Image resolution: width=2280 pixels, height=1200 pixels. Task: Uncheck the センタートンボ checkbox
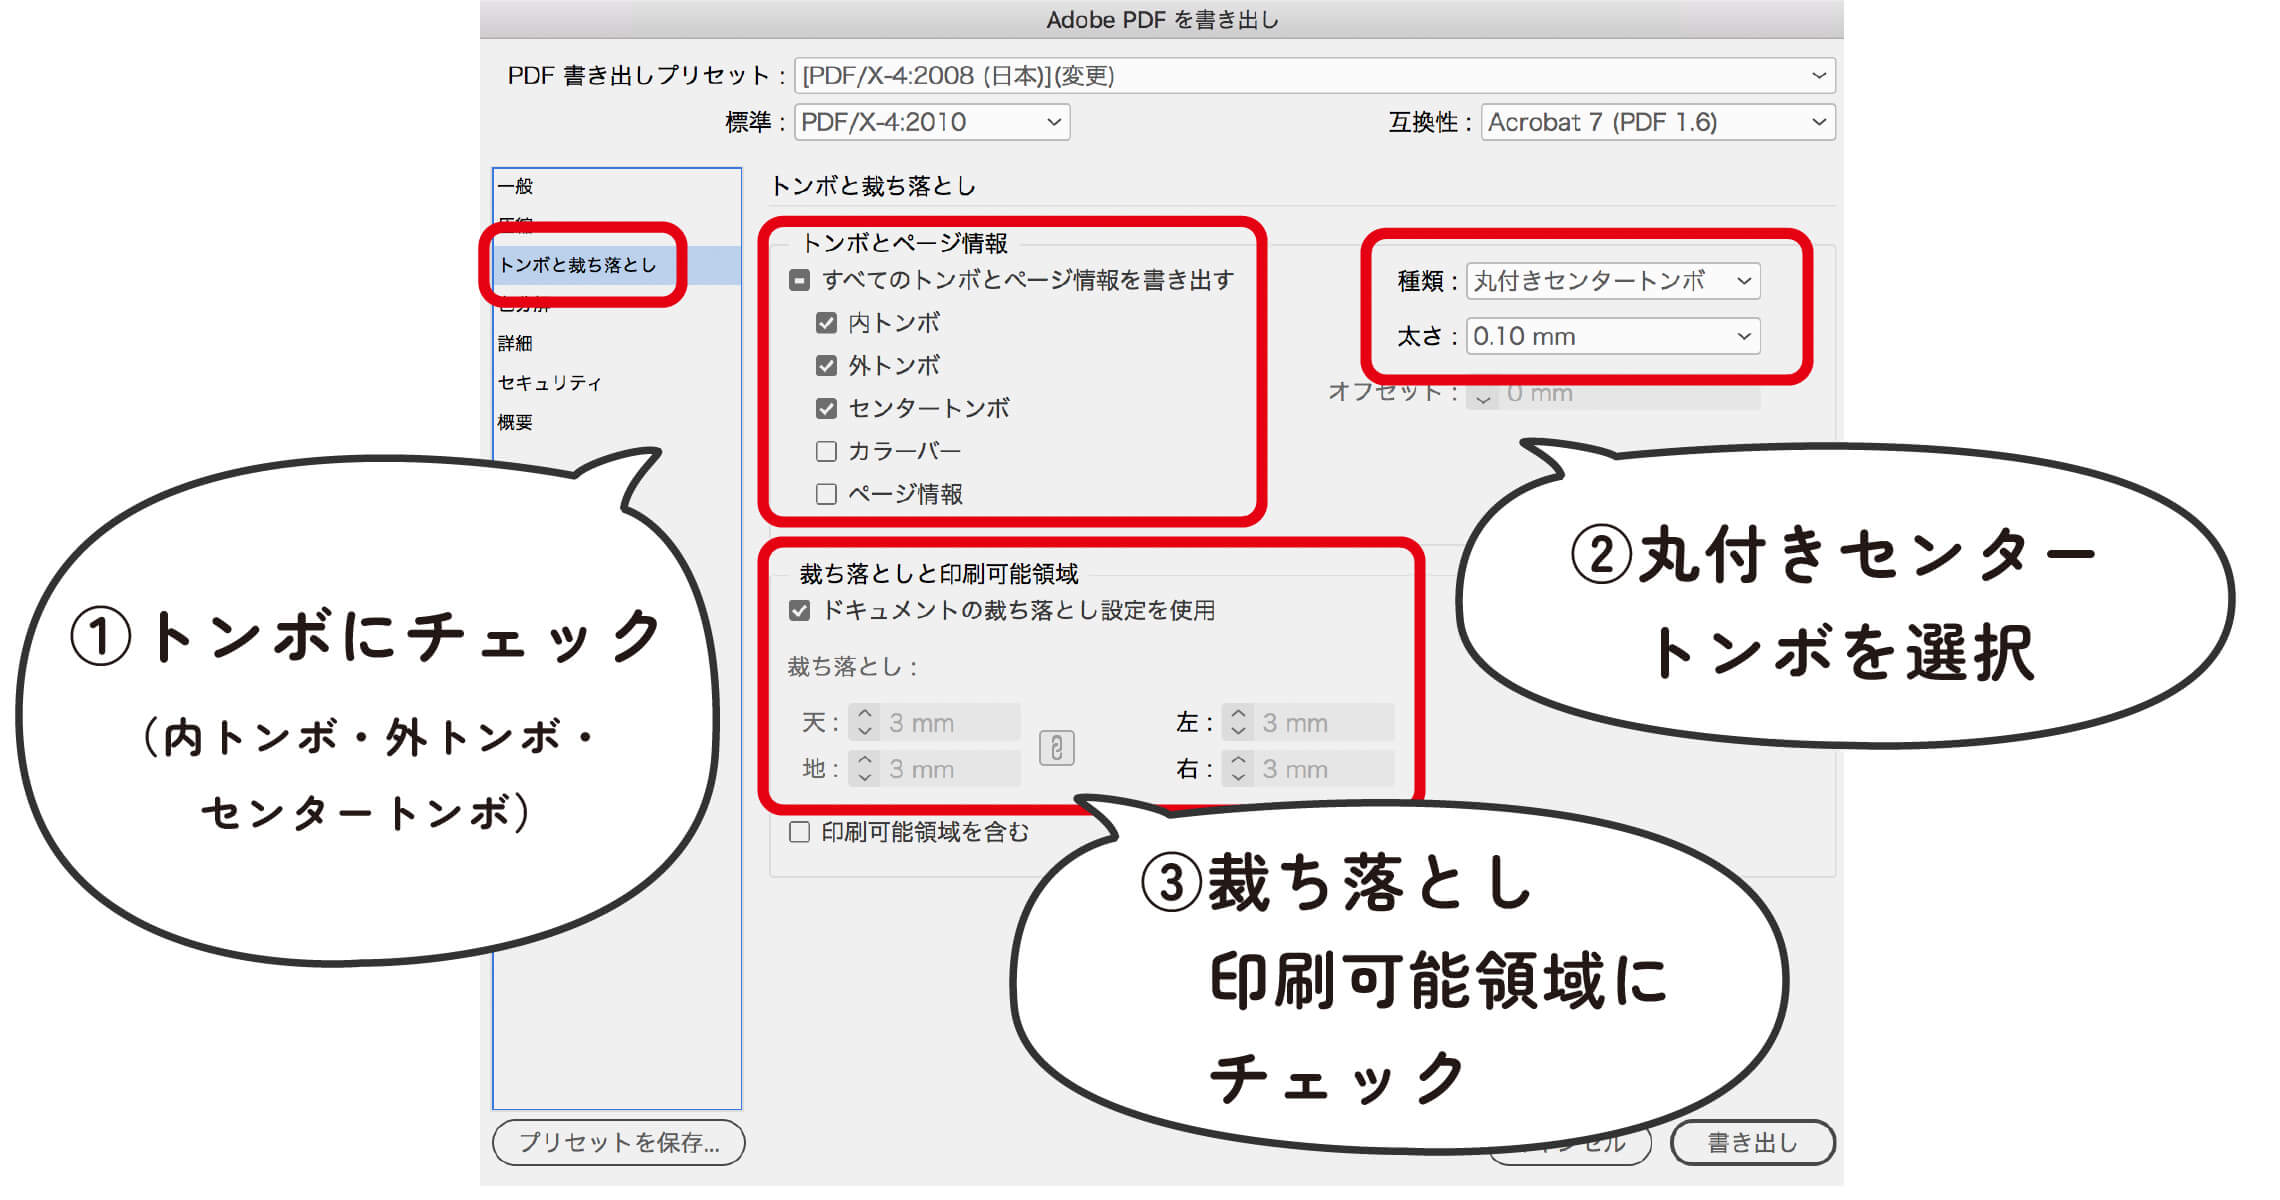(x=826, y=408)
